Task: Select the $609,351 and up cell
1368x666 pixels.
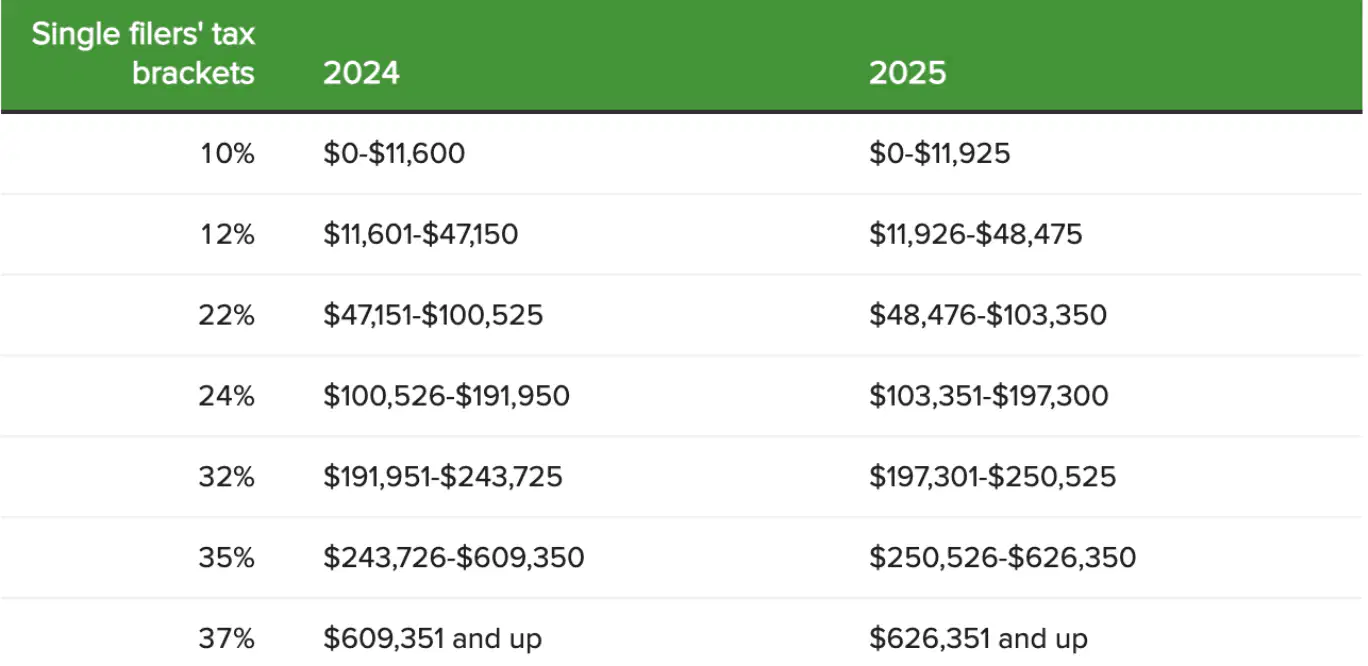Action: pyautogui.click(x=432, y=638)
